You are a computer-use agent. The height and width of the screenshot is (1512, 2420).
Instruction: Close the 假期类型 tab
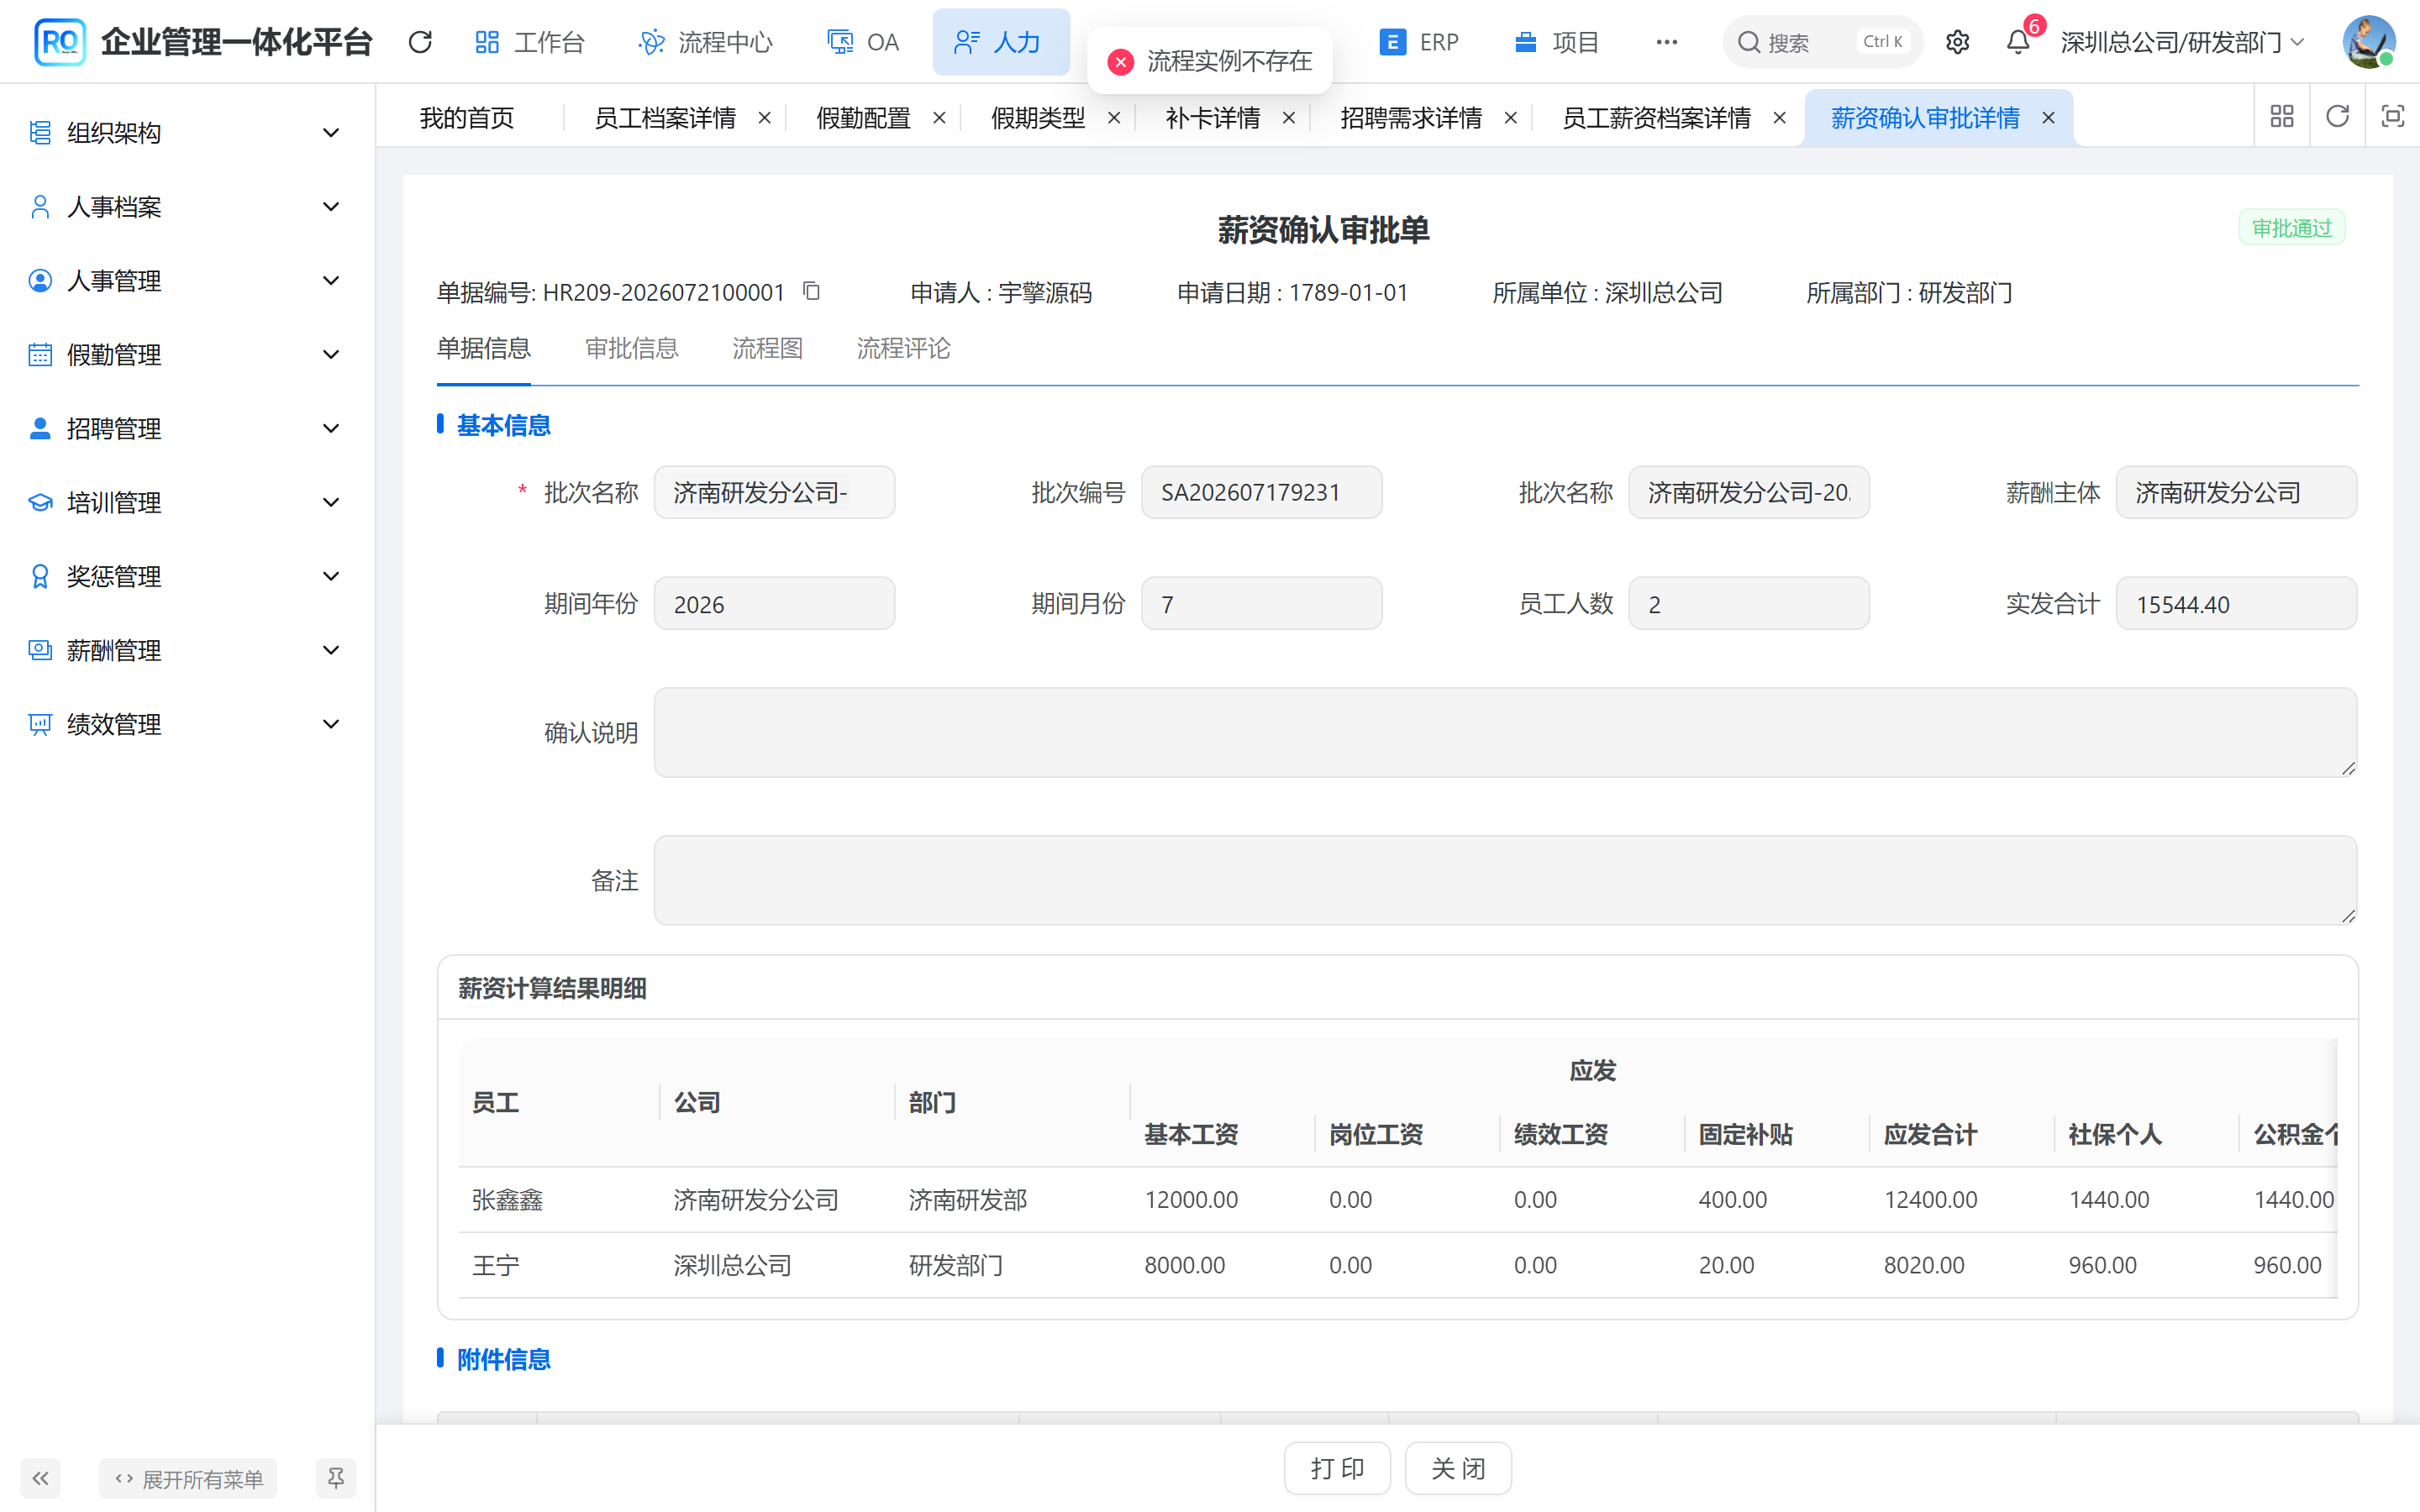tap(1114, 118)
